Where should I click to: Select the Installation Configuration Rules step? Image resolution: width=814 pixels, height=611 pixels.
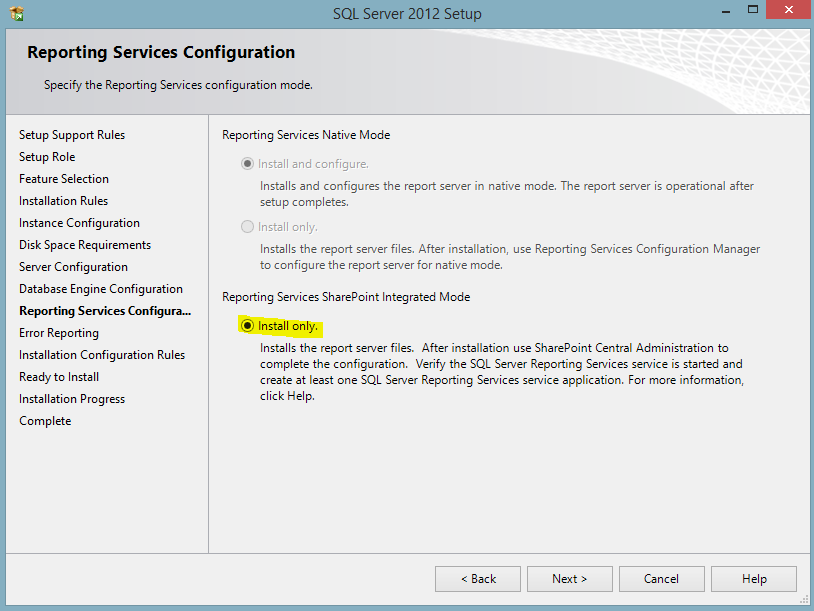click(102, 355)
